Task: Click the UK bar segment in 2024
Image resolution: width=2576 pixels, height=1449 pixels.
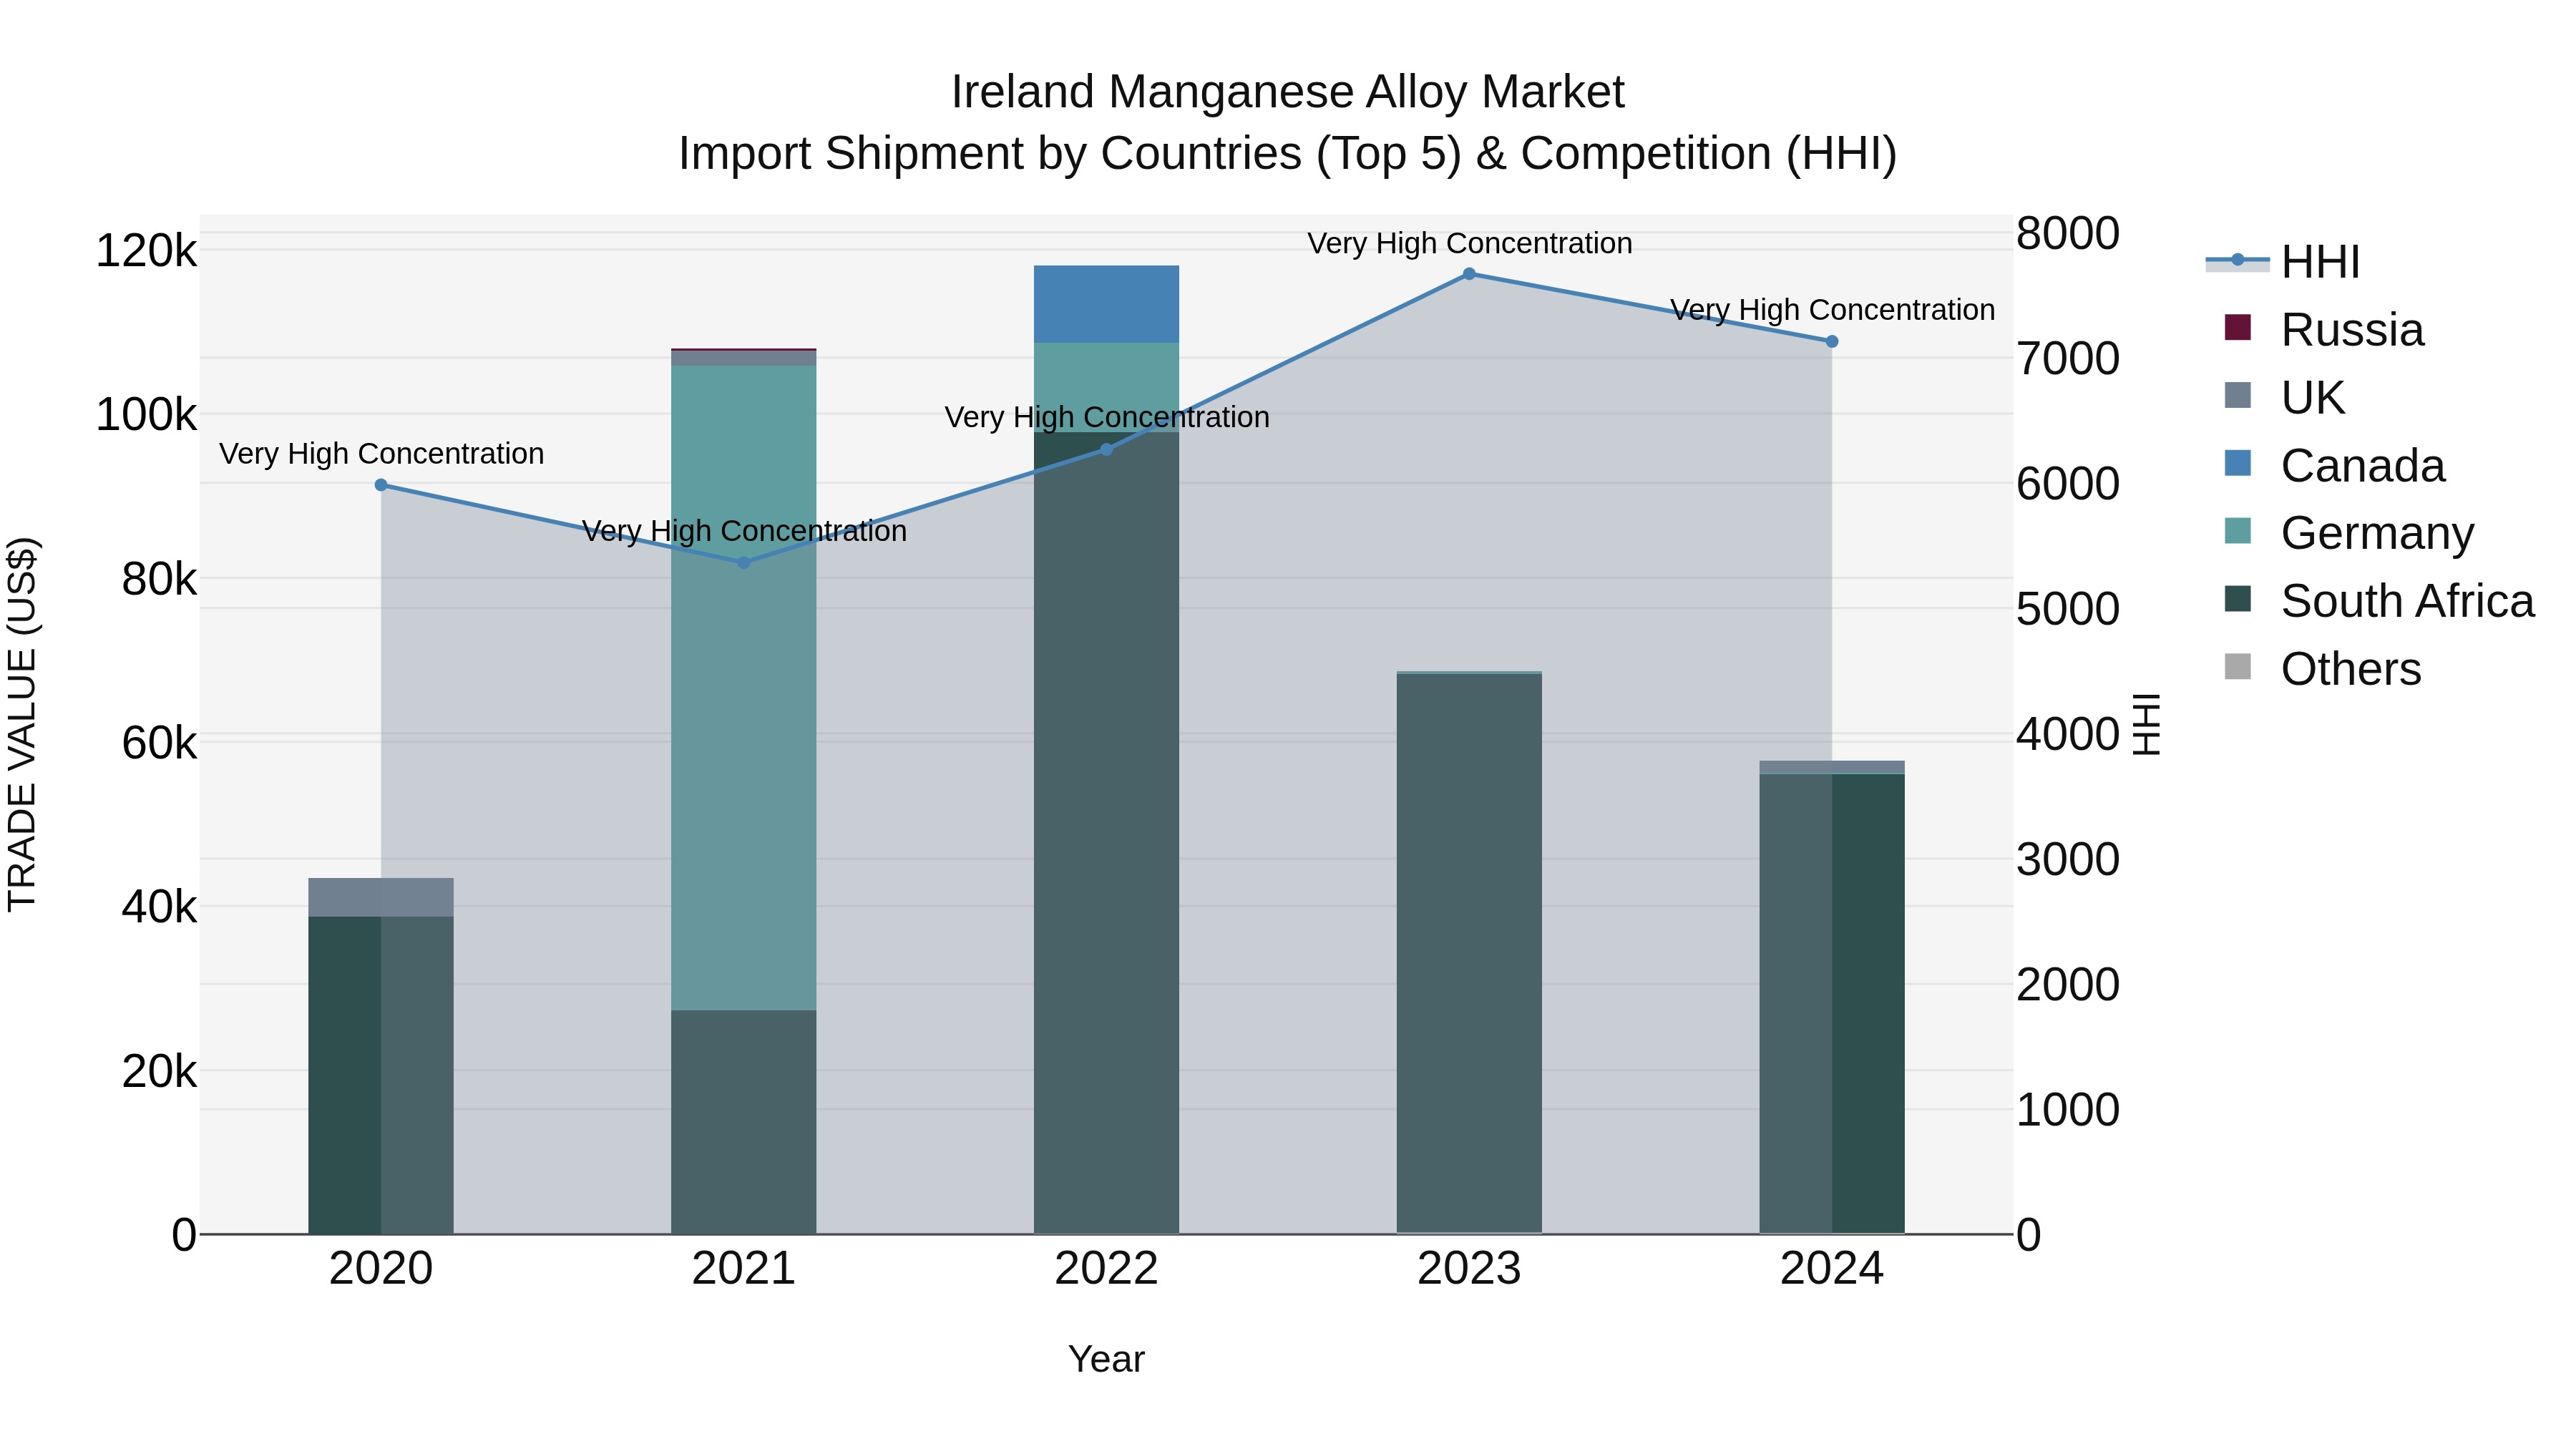Action: (x=1832, y=768)
